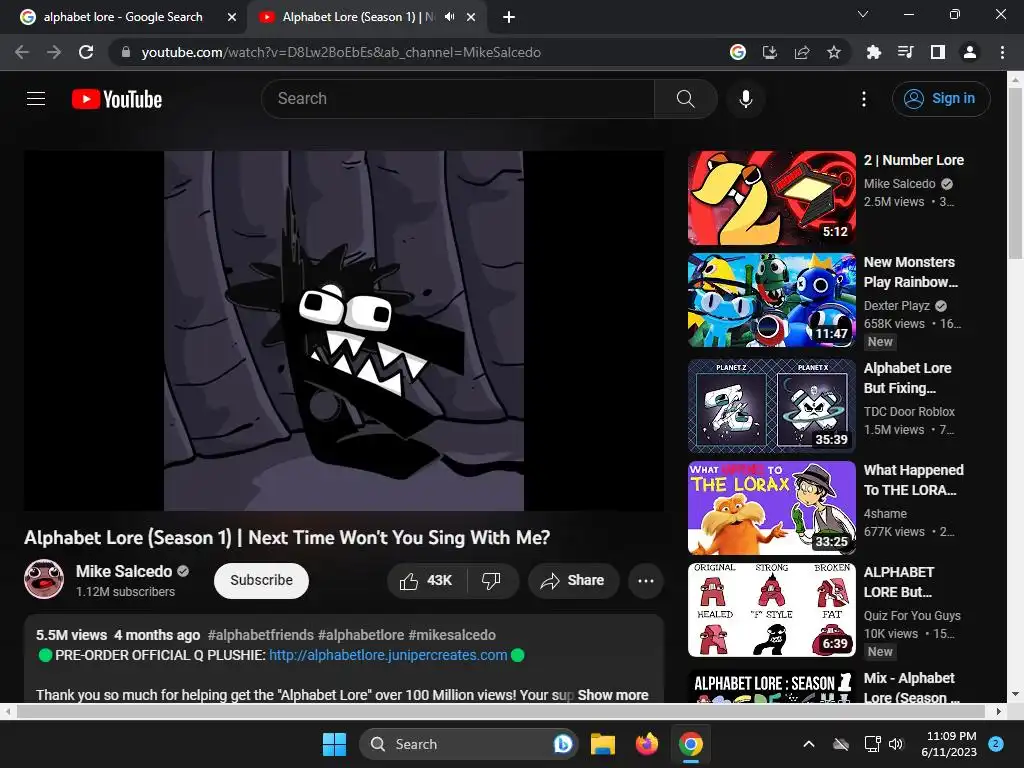1024x768 pixels.
Task: Close the Alphabet Lore YouTube tab
Action: [471, 18]
